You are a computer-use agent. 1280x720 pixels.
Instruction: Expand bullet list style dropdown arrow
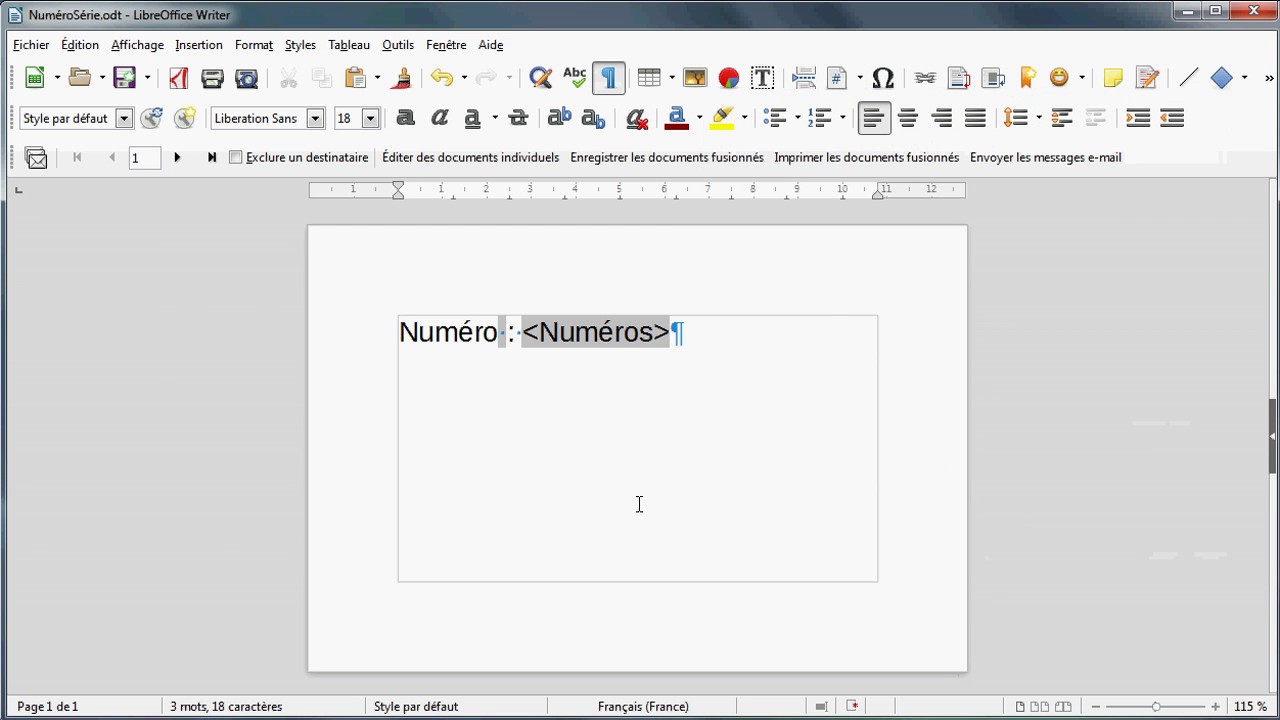(x=797, y=118)
